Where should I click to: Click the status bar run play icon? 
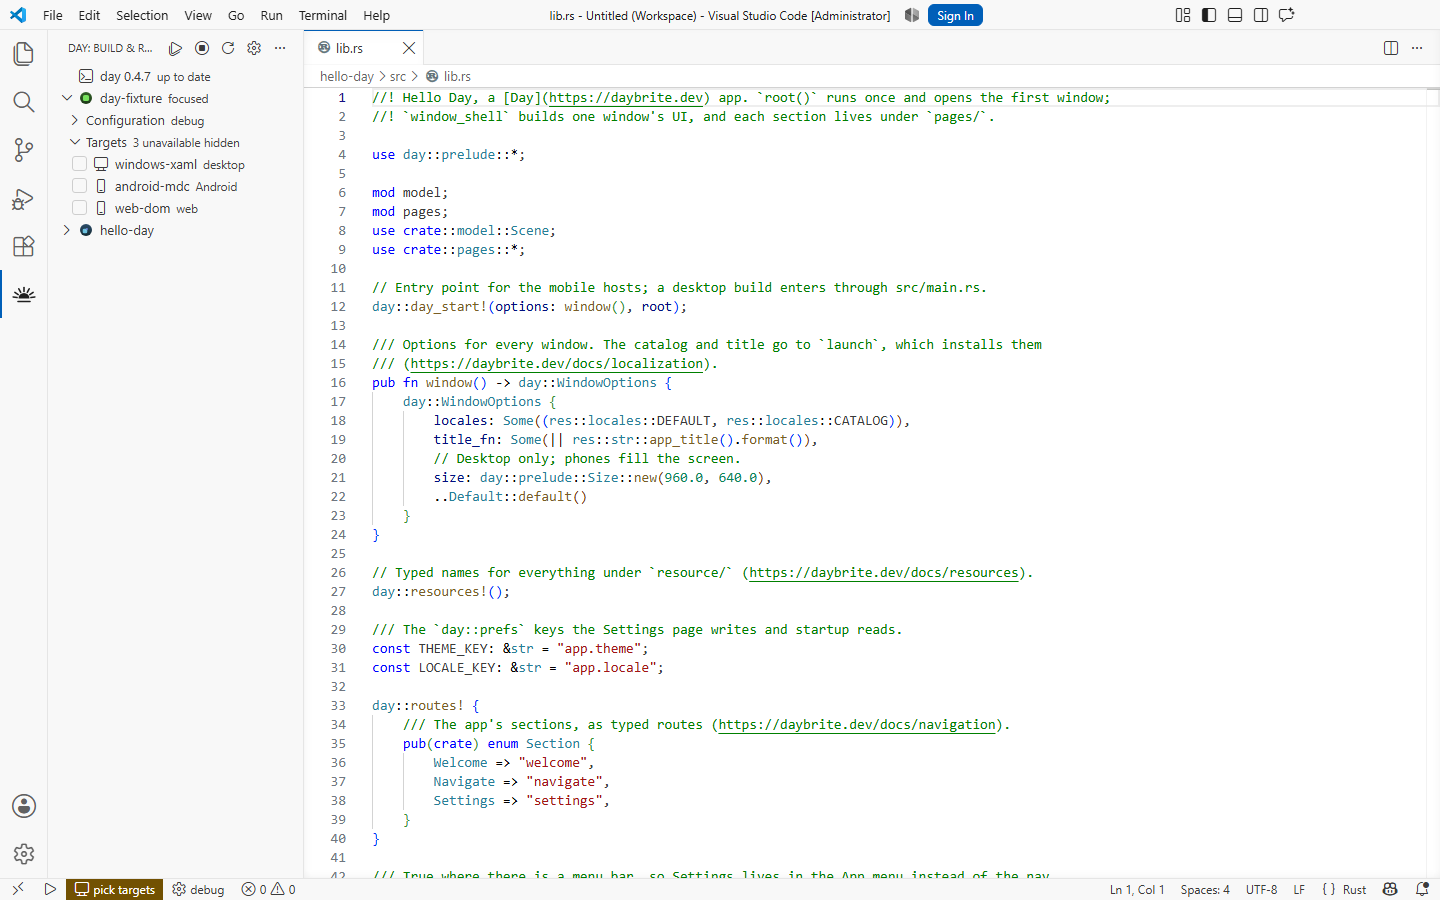[x=50, y=889]
